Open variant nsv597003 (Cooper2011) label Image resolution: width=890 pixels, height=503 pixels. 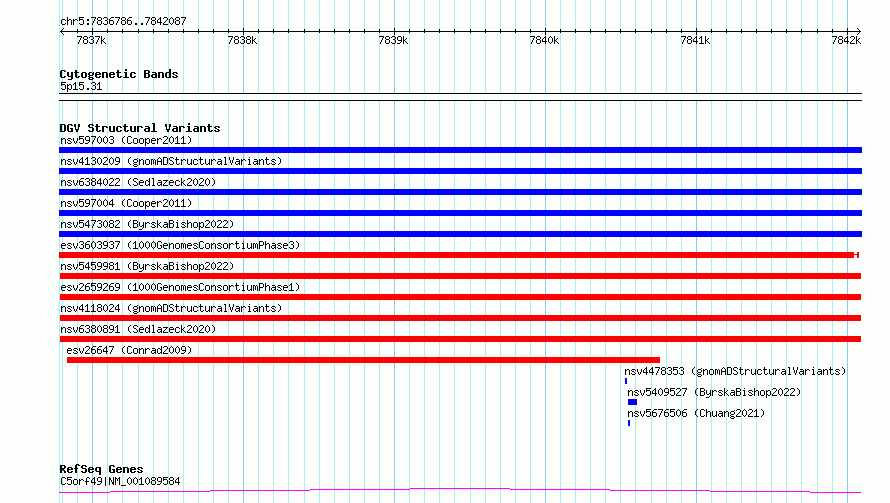(126, 140)
